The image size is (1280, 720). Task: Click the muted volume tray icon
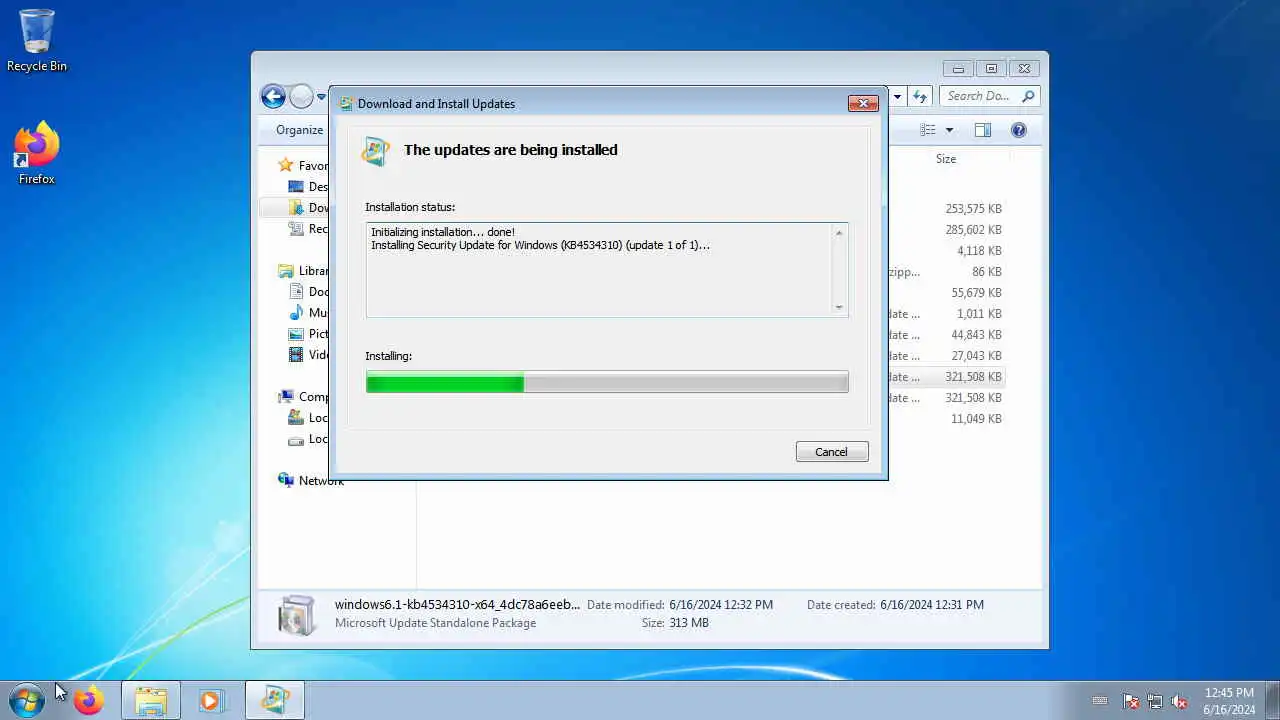point(1179,701)
